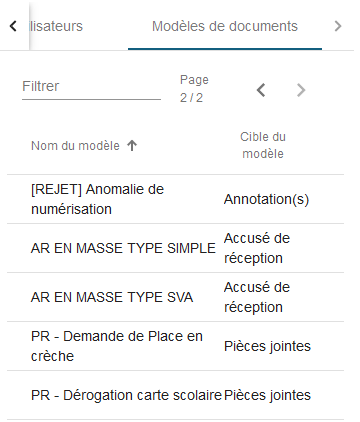The width and height of the screenshot is (360, 422).
Task: Click Accusé de réception for TYPE SVA row
Action: click(x=257, y=297)
